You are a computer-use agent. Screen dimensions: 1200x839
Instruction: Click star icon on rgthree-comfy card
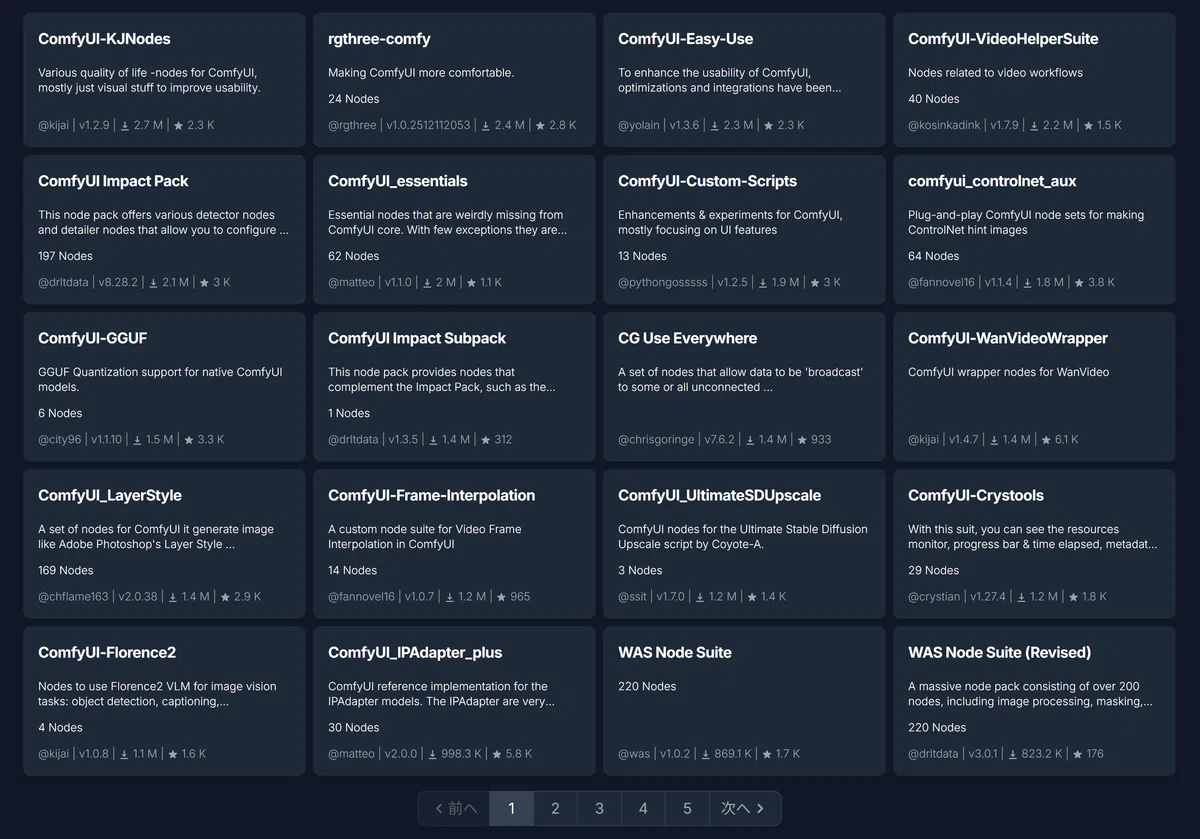[541, 126]
